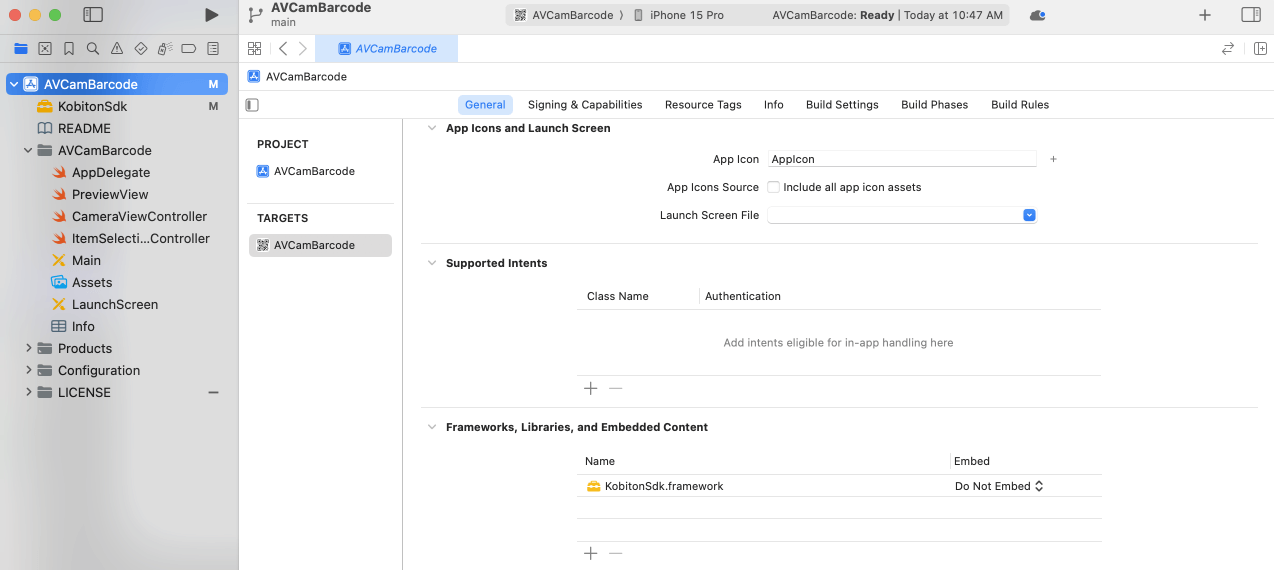1274x570 pixels.
Task: Hide the navigator sidebar toggle icon
Action: [93, 15]
